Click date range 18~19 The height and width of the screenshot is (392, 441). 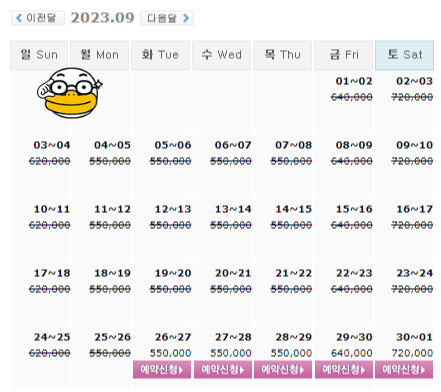tap(112, 273)
